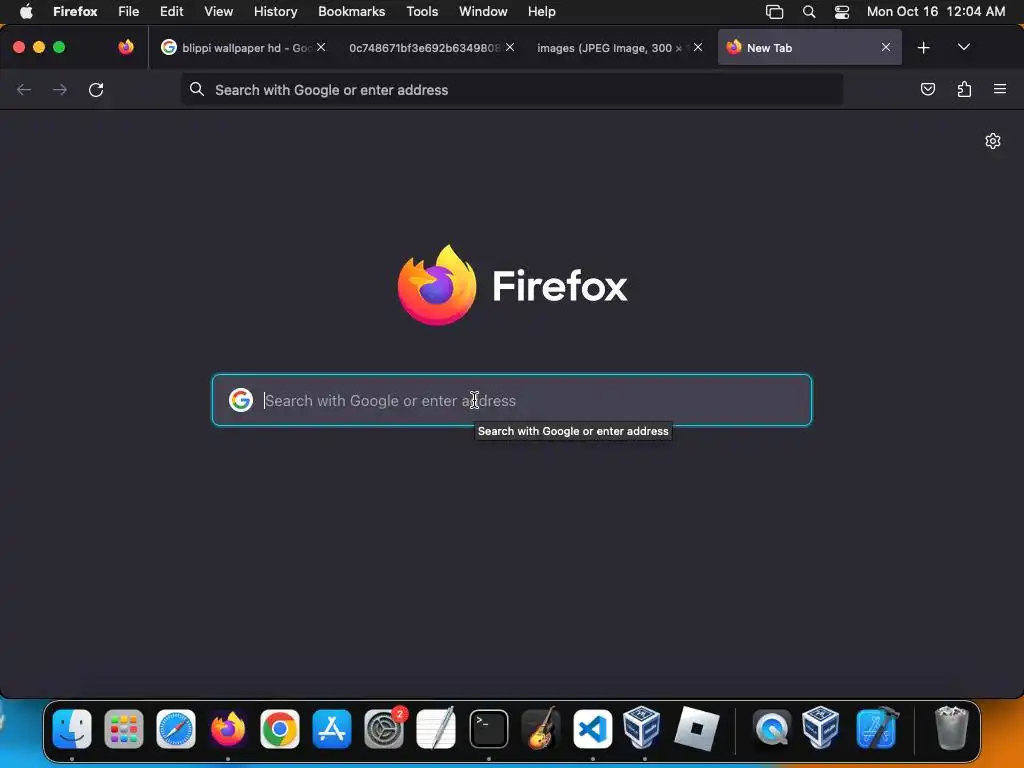Open System Settings from the dock
This screenshot has width=1024, height=768.
coord(384,729)
